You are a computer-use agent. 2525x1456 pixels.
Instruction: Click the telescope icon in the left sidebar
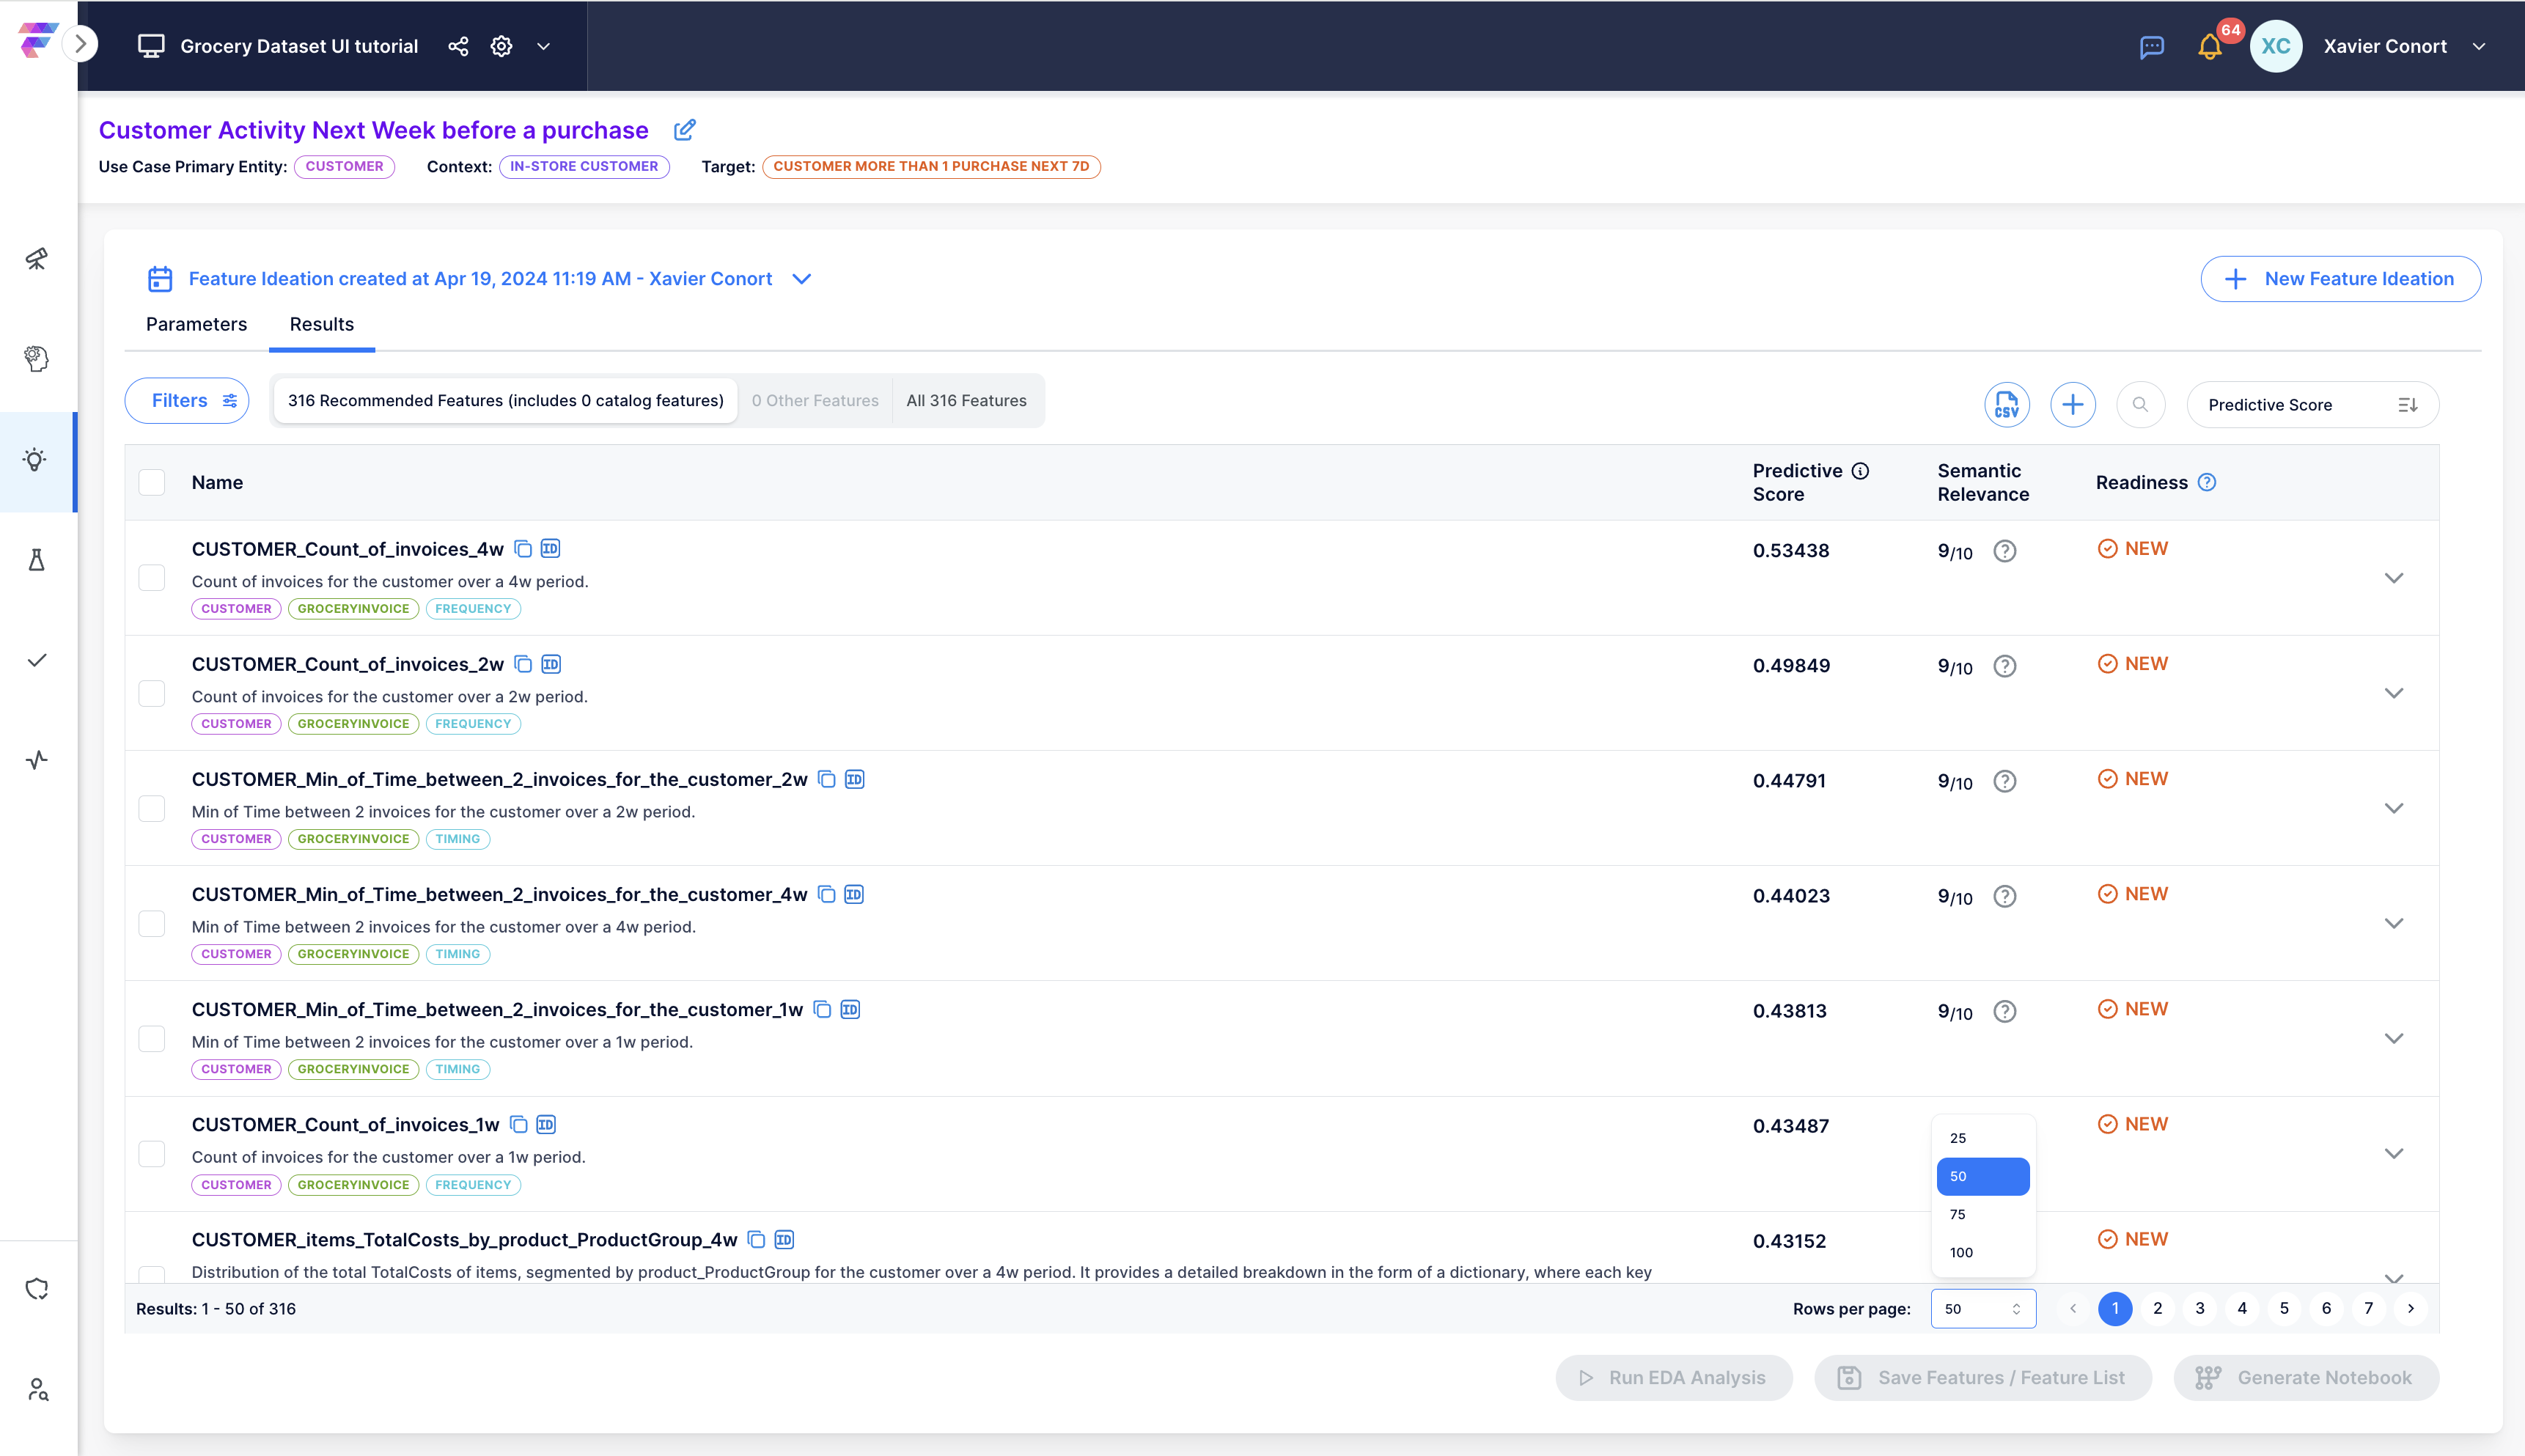(x=37, y=259)
